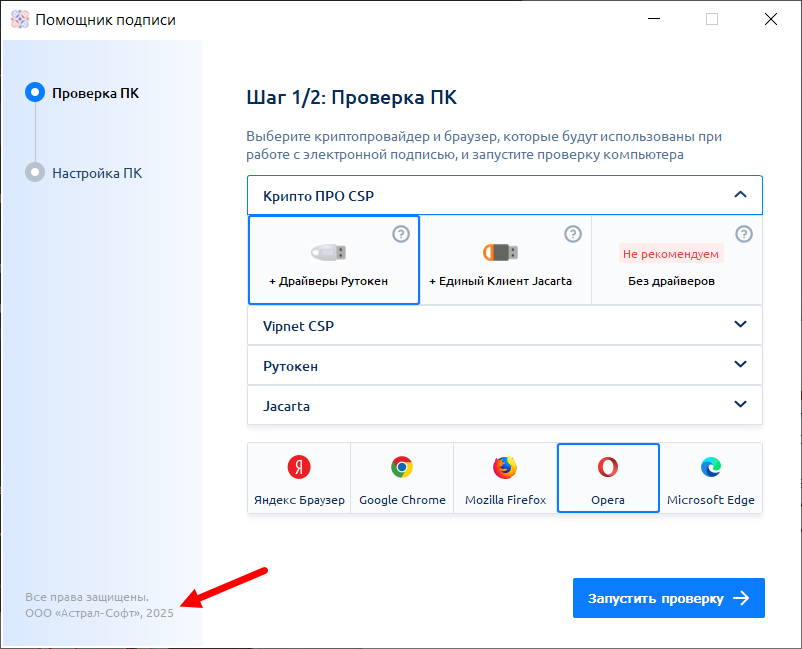
Task: Click the Vipnet CSP section title
Action: 298,326
